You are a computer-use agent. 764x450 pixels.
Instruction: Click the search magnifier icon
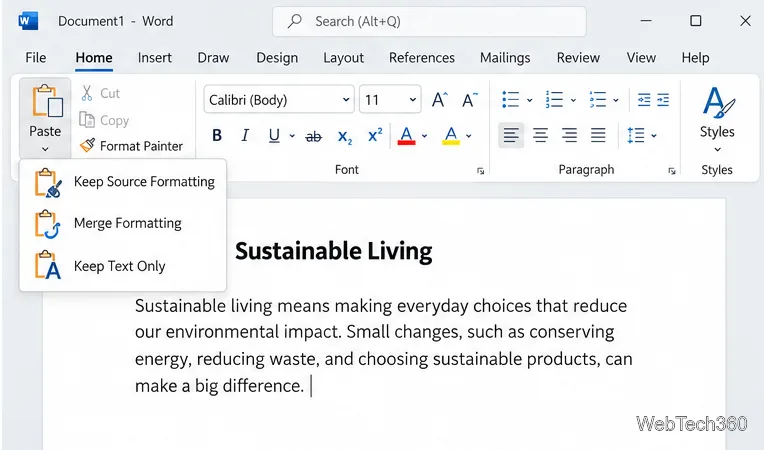click(294, 21)
